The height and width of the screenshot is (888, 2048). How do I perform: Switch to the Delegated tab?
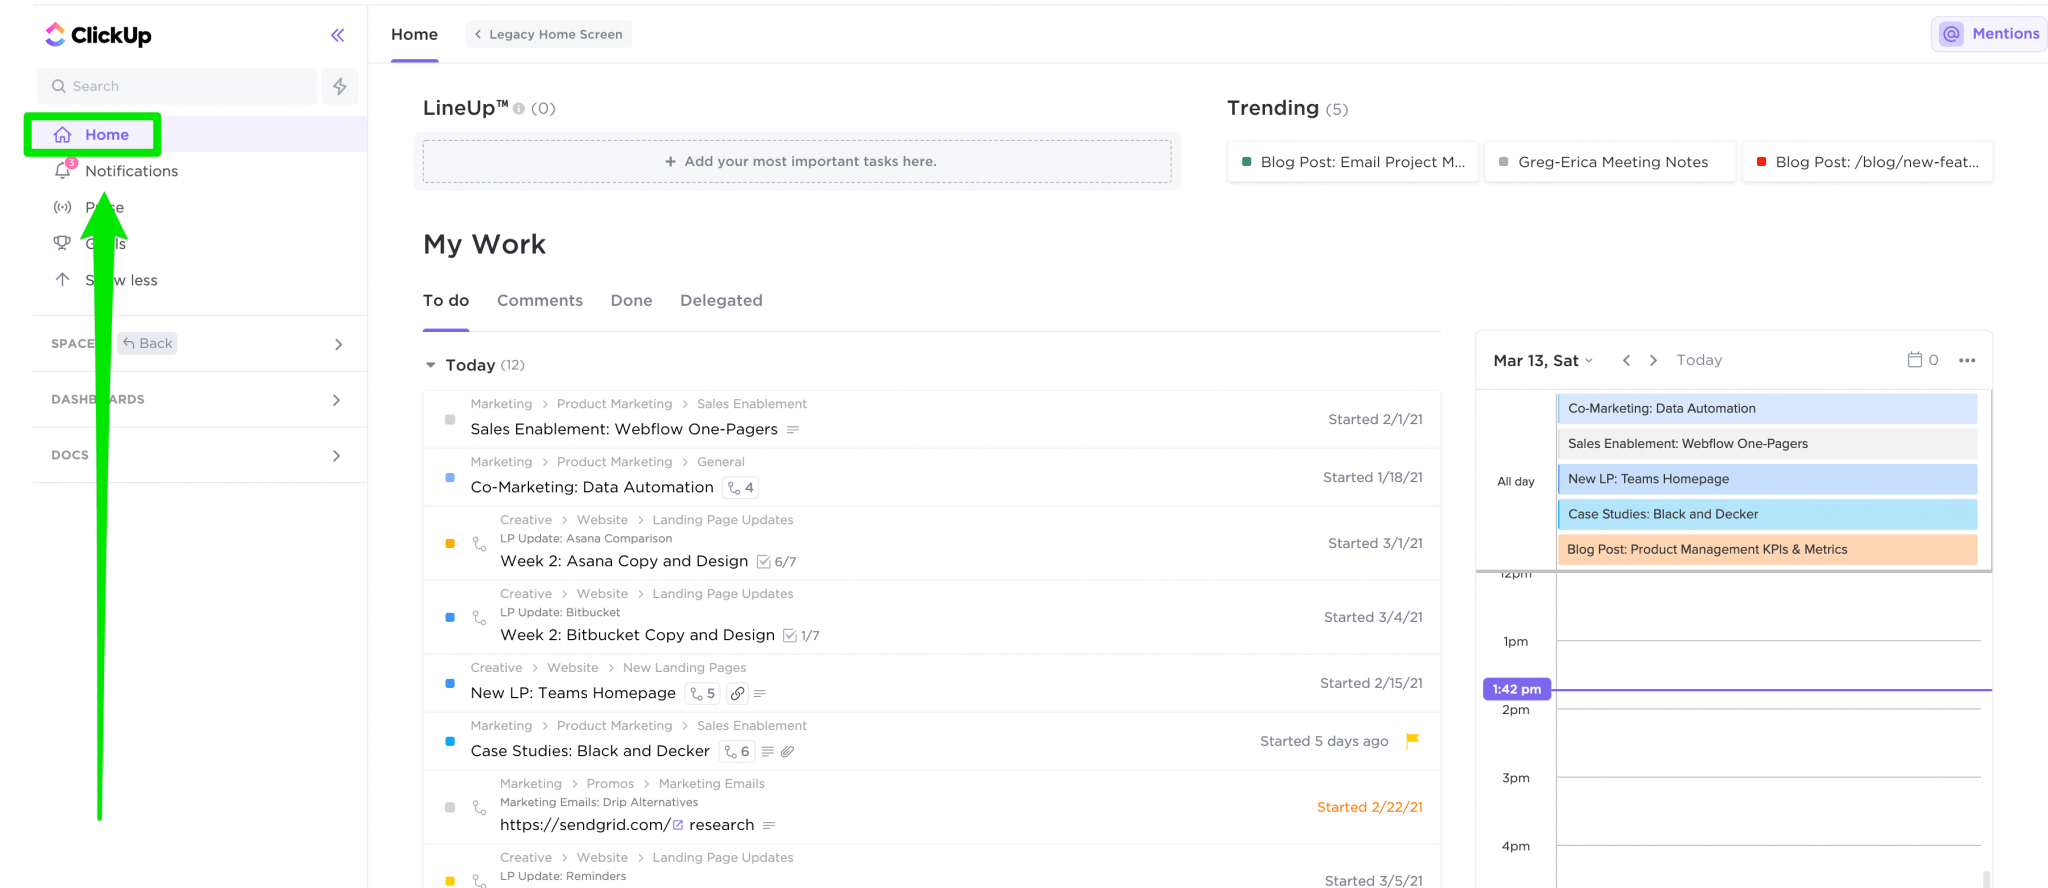[x=721, y=300]
